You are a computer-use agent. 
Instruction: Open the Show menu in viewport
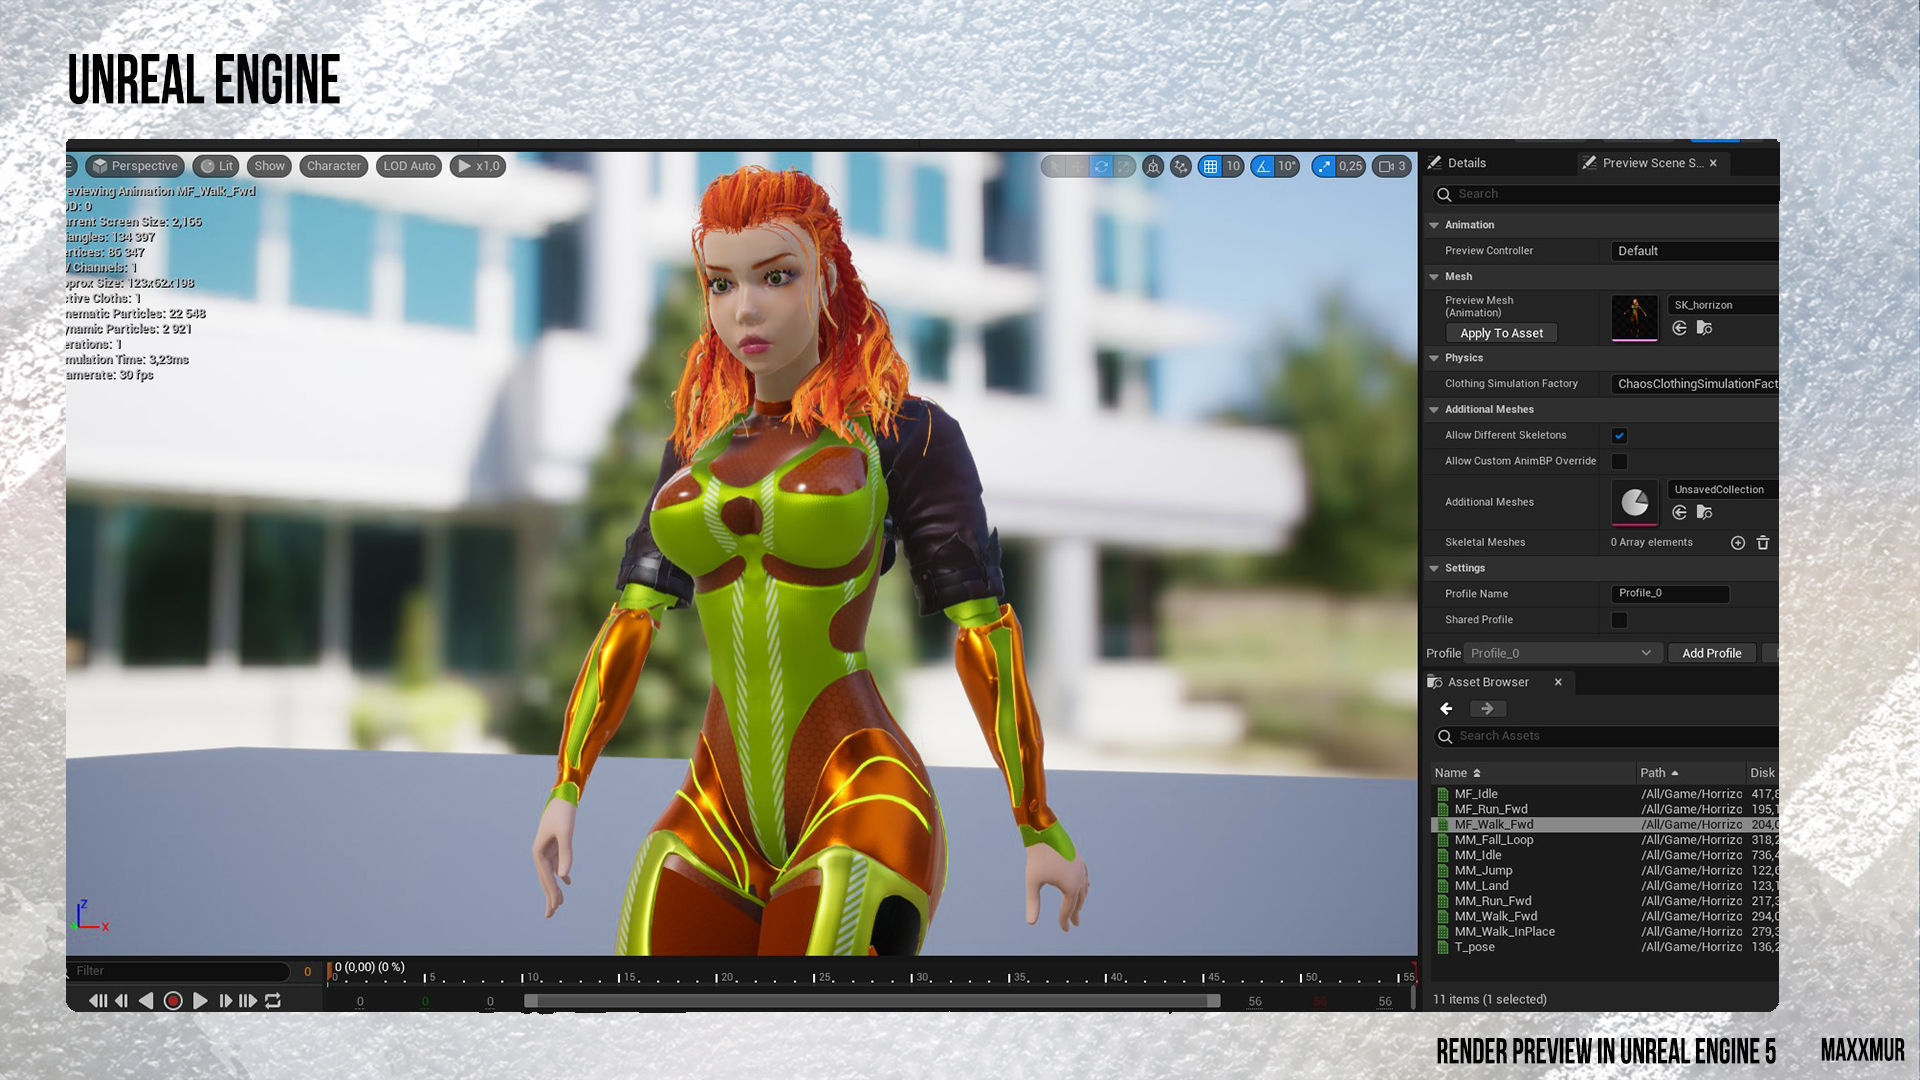pos(269,166)
